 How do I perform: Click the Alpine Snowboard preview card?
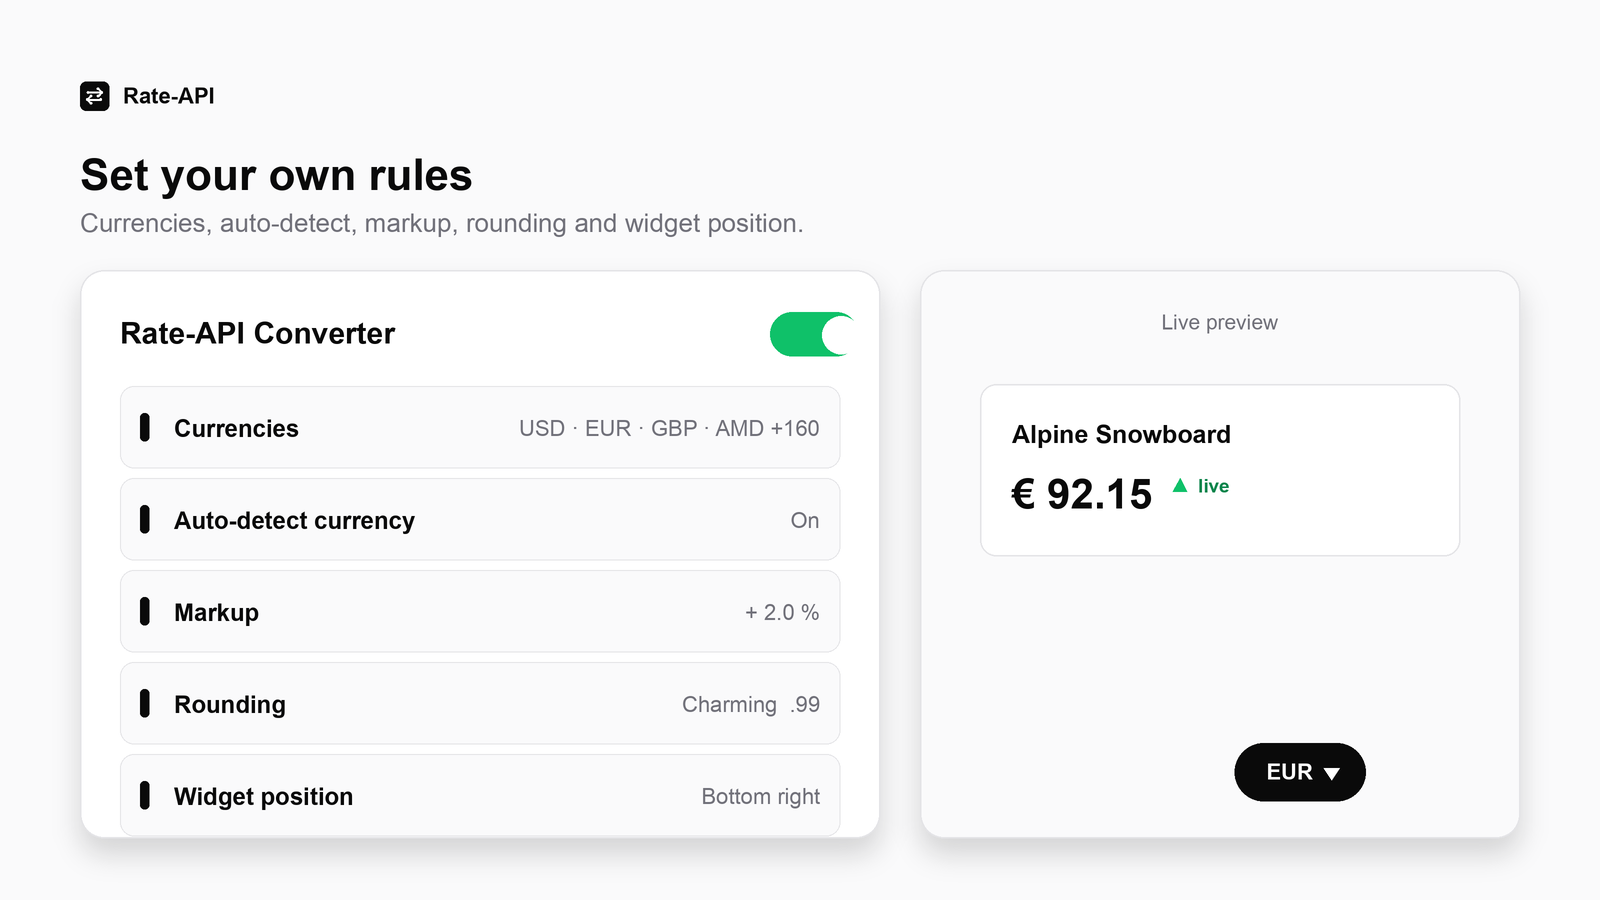click(1220, 470)
